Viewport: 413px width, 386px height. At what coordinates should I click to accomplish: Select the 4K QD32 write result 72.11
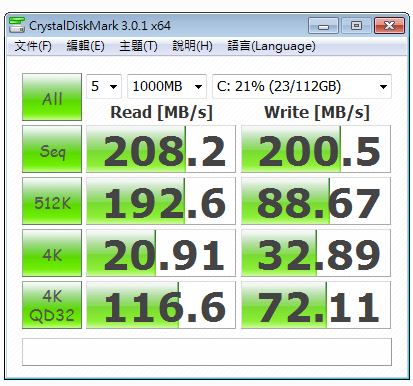click(x=316, y=305)
